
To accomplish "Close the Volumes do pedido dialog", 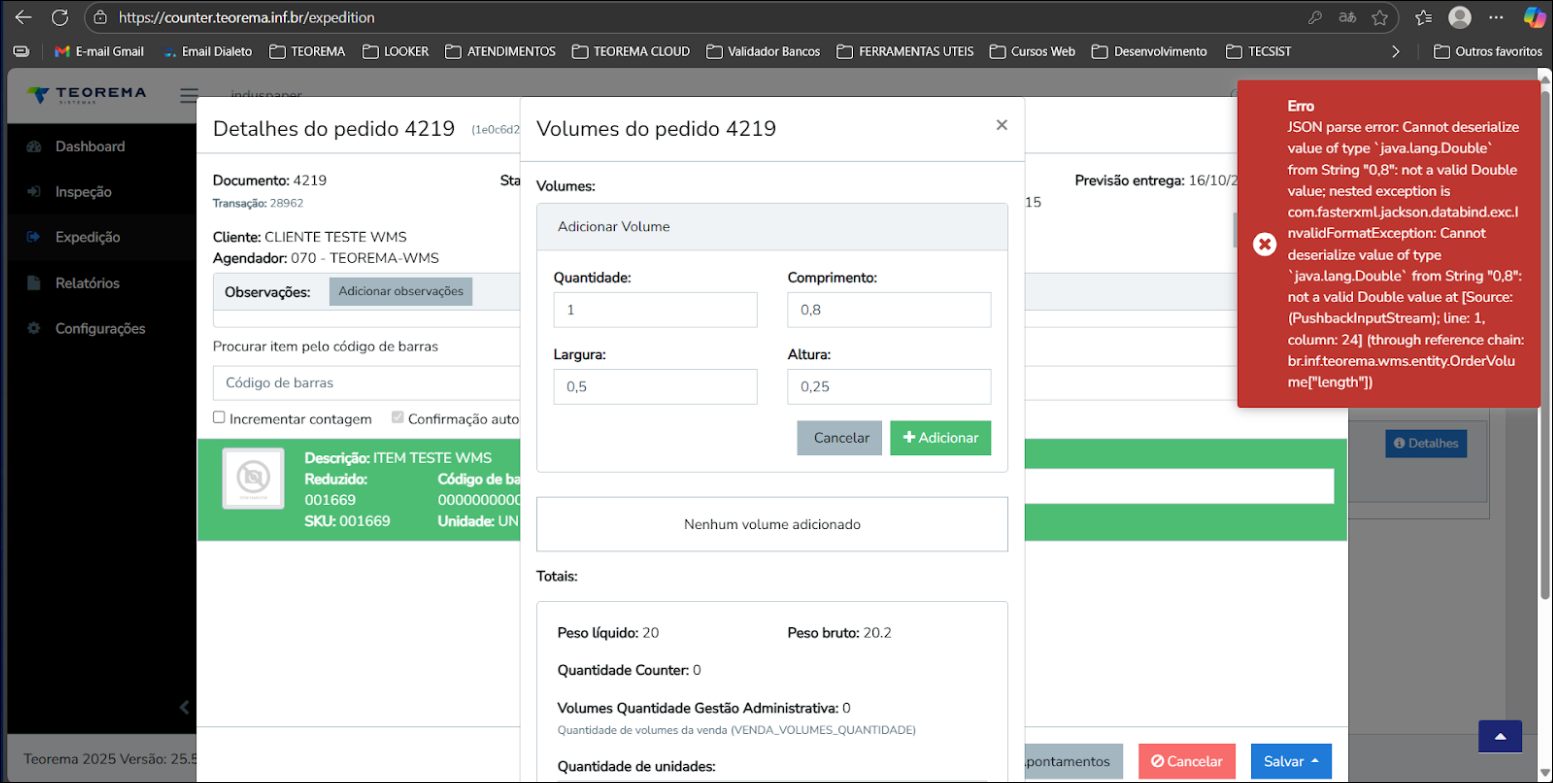I will coord(1001,125).
